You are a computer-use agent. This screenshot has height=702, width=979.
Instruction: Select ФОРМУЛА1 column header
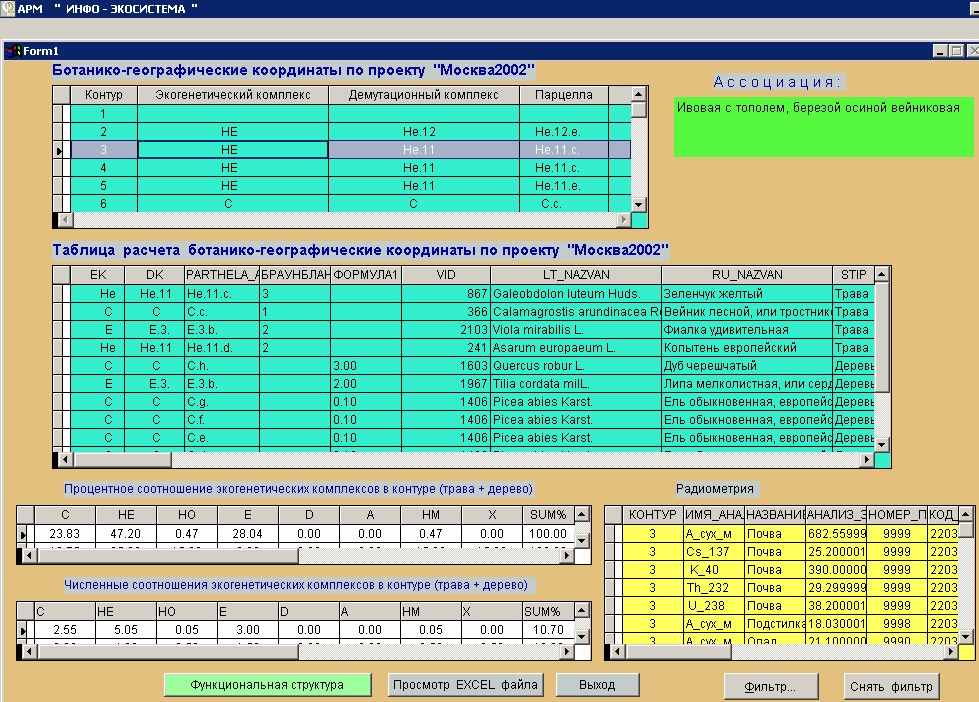click(x=366, y=275)
